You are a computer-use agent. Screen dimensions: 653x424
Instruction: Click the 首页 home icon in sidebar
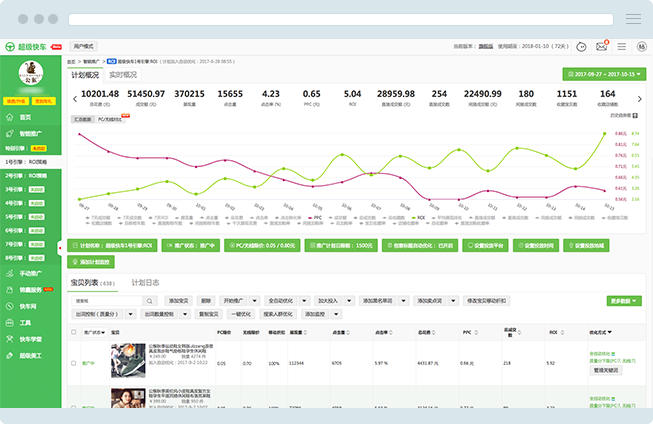click(x=10, y=118)
